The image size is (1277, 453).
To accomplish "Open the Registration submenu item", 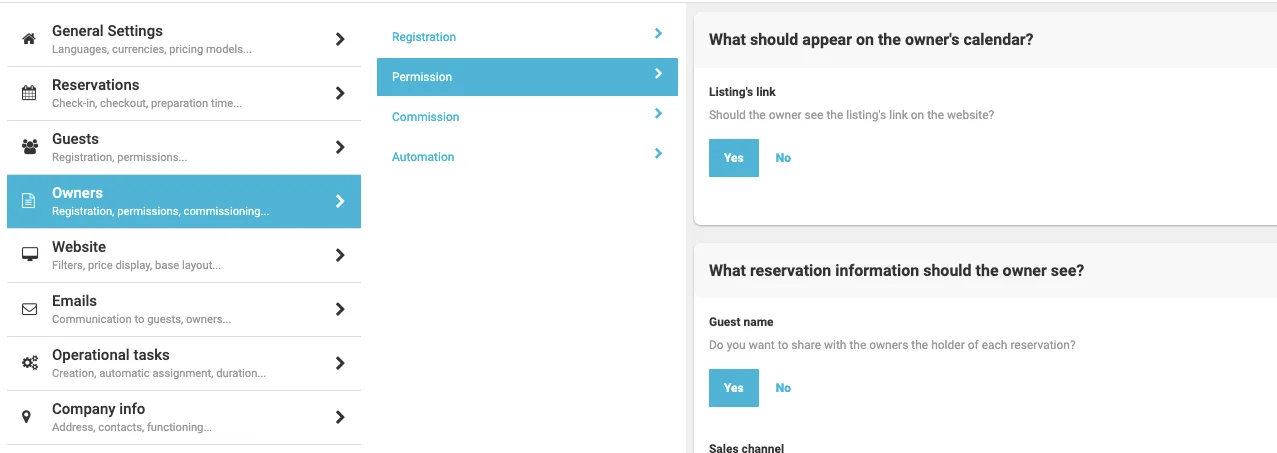I will [x=424, y=37].
